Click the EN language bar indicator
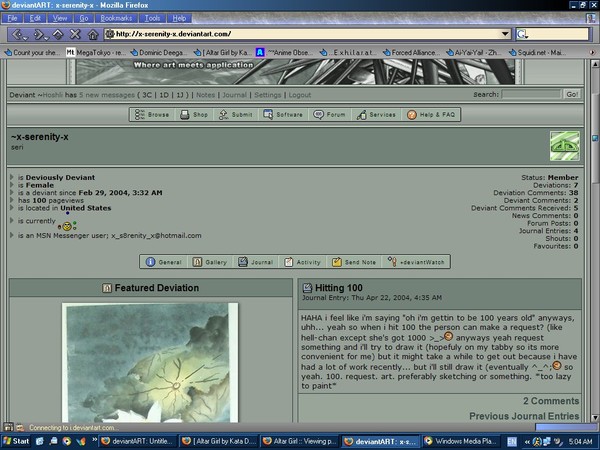600x450 pixels. tap(512, 442)
